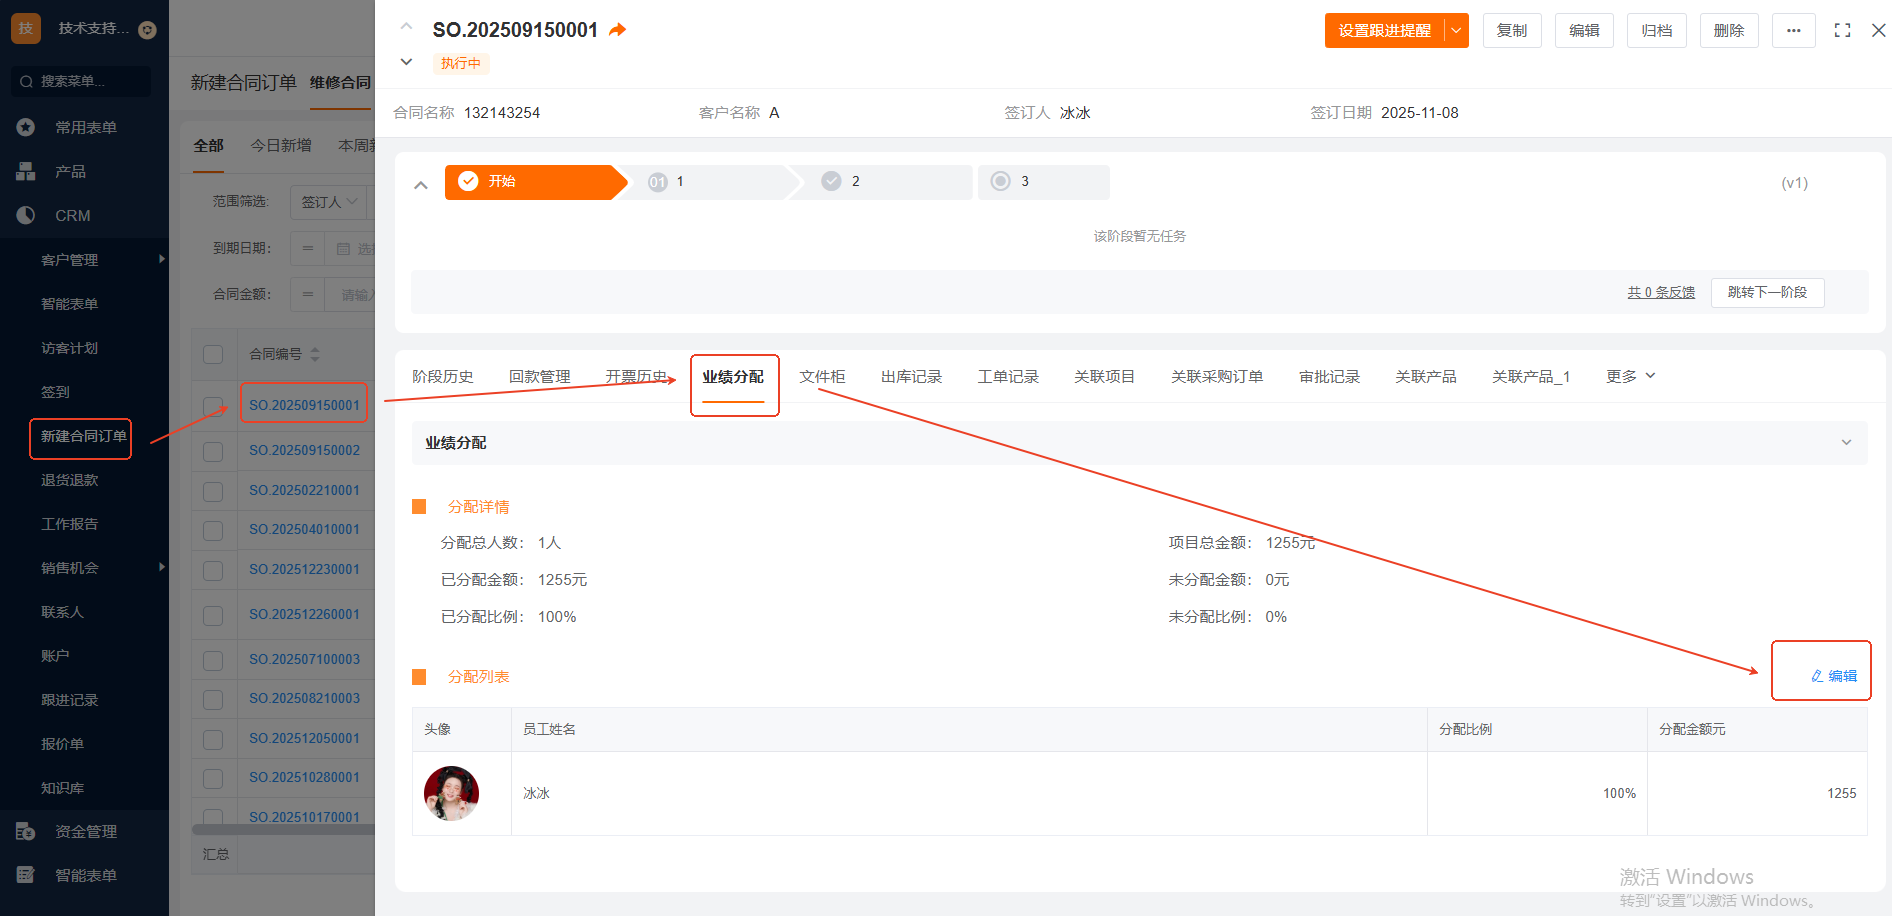The width and height of the screenshot is (1892, 916).
Task: Click the orange share arrow beside the order number
Action: point(617,30)
